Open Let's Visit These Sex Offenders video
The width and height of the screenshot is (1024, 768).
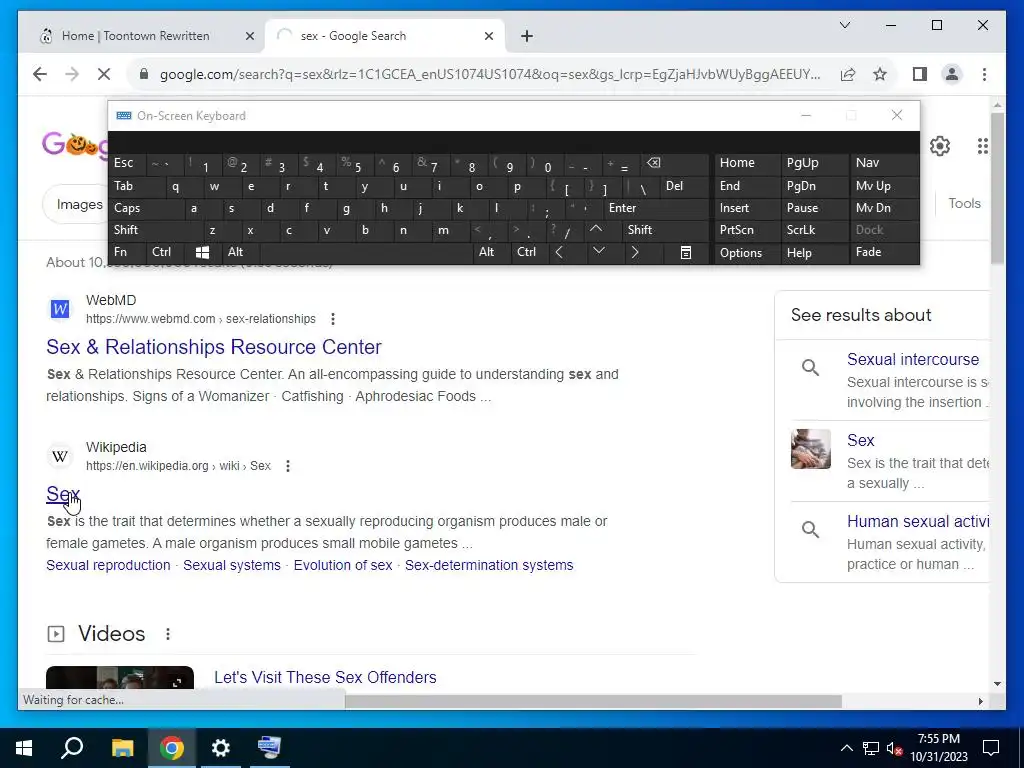pos(325,677)
